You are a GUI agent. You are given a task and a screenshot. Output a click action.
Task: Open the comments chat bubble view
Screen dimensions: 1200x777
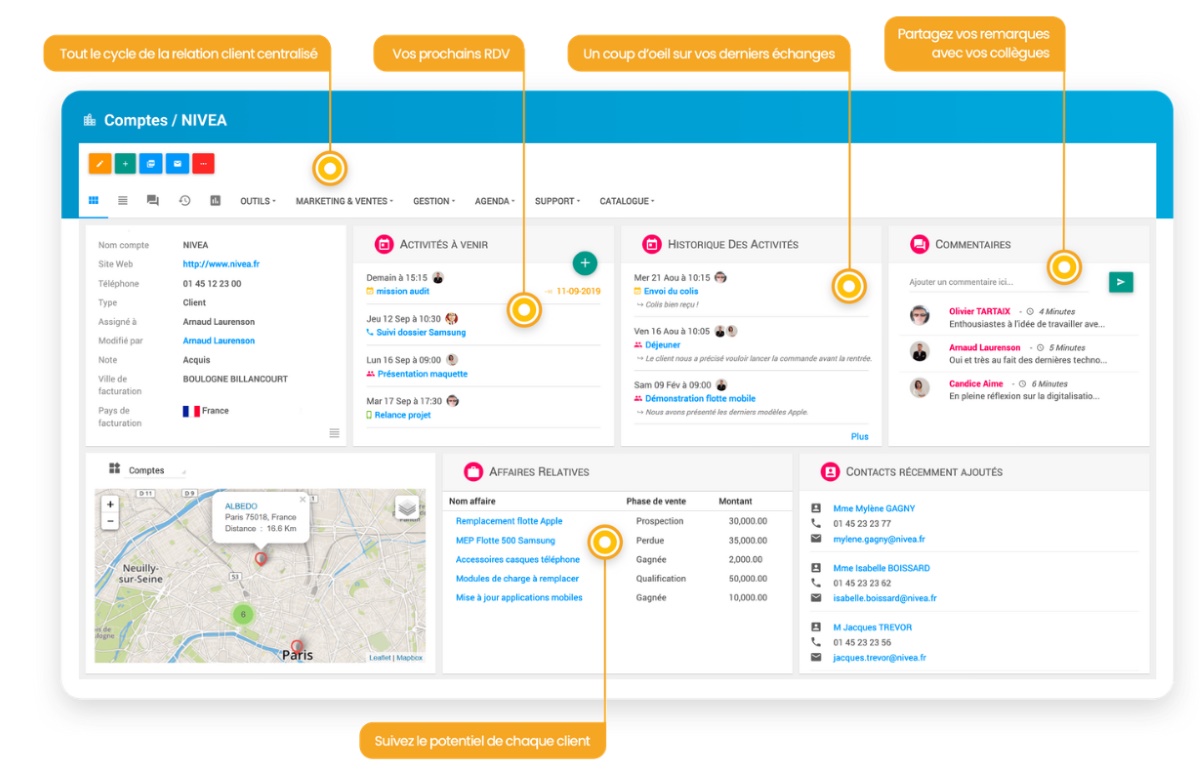[153, 201]
